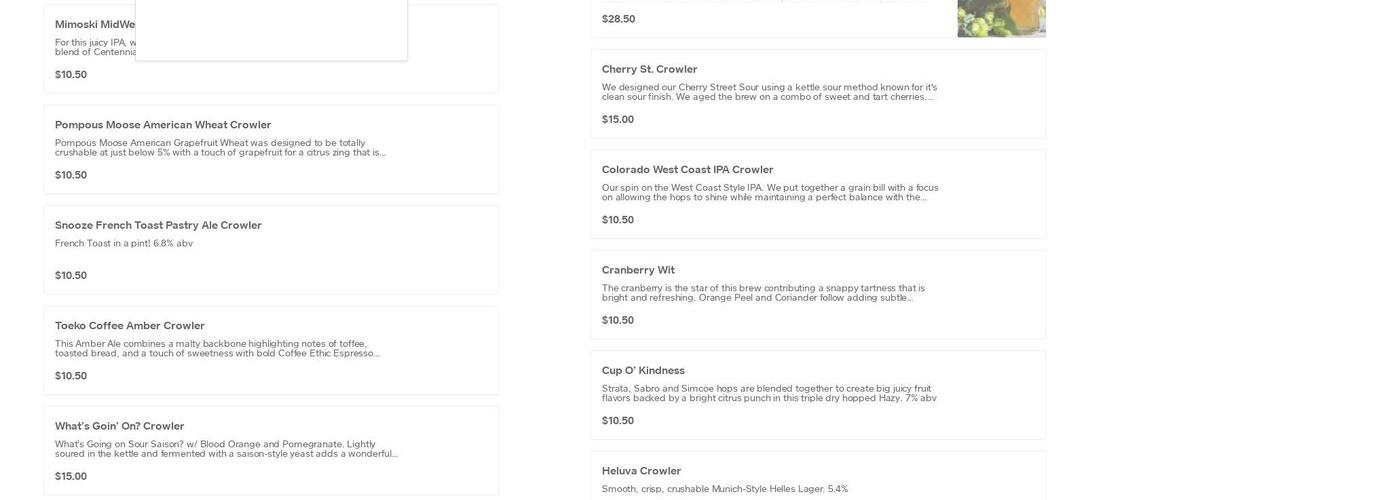This screenshot has width=1400, height=500.
Task: Select Snooze French Toast Pastry Ale Crowler
Action: pos(158,225)
